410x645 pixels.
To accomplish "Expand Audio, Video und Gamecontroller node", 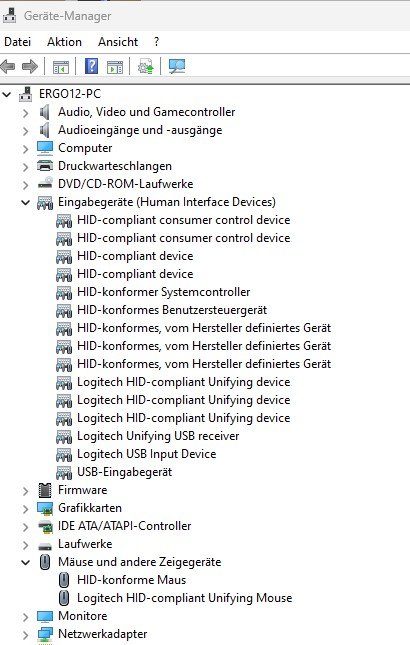I will 25,112.
